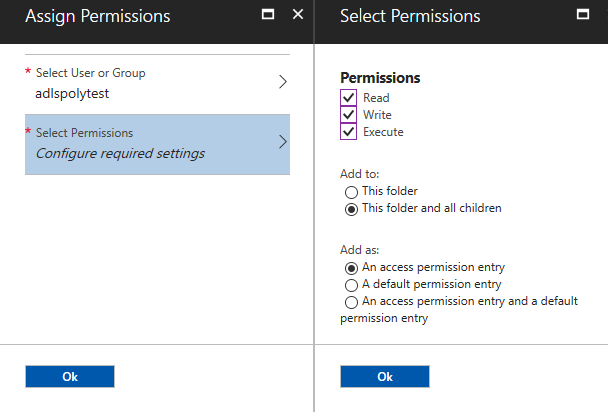Expand Select Permissions row chevron
Image resolution: width=608 pixels, height=412 pixels.
tap(283, 142)
